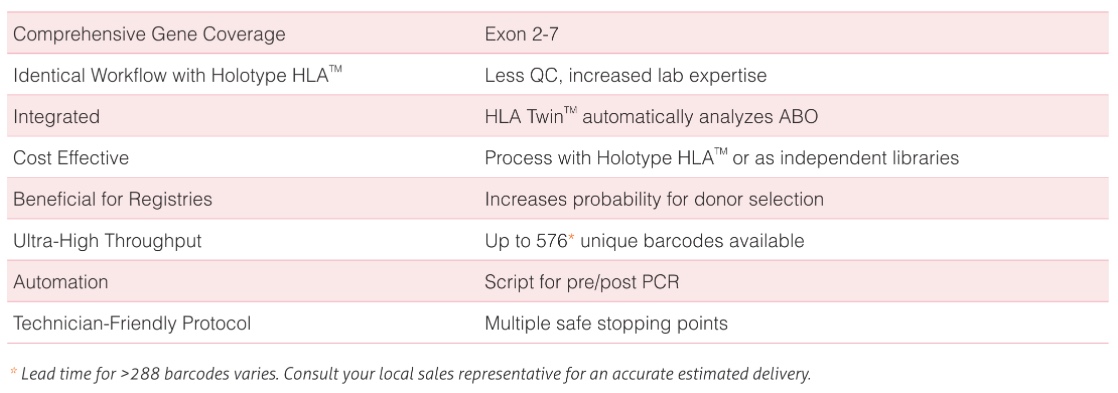Click Multiple safe stopping points text
1118x393 pixels.
606,324
